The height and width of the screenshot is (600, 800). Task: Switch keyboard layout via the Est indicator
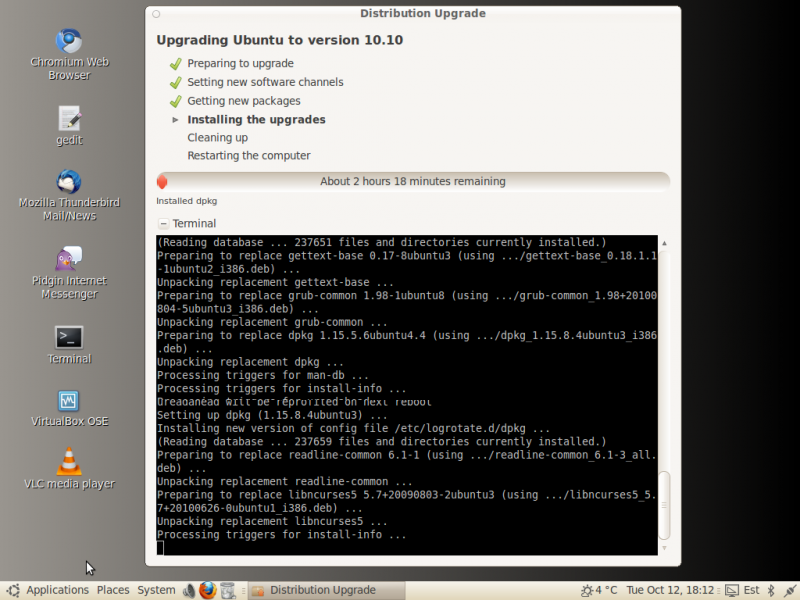(752, 590)
